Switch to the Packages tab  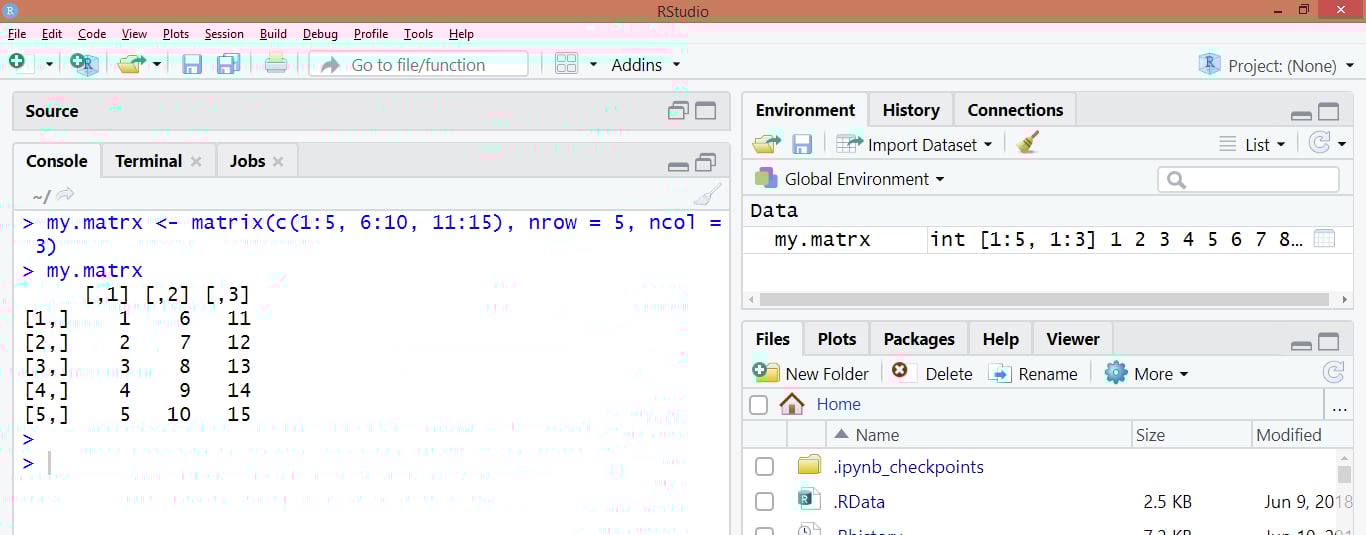pyautogui.click(x=919, y=339)
